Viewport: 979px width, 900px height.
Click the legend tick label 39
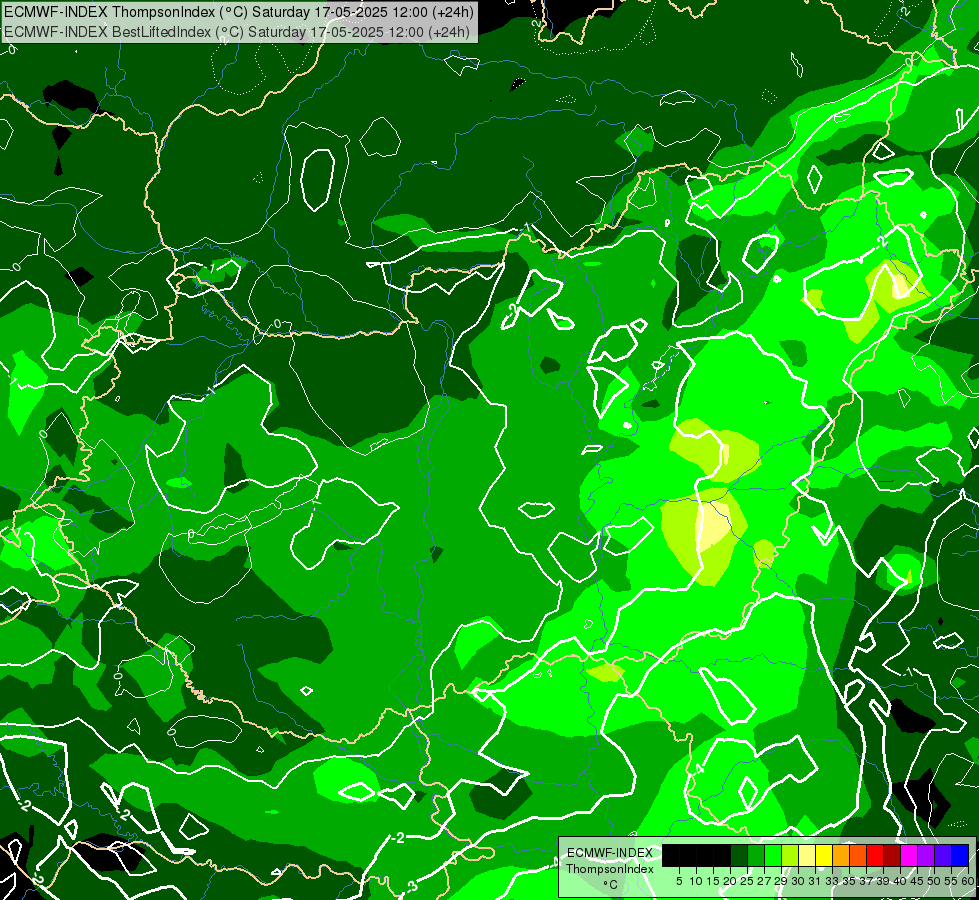[883, 881]
